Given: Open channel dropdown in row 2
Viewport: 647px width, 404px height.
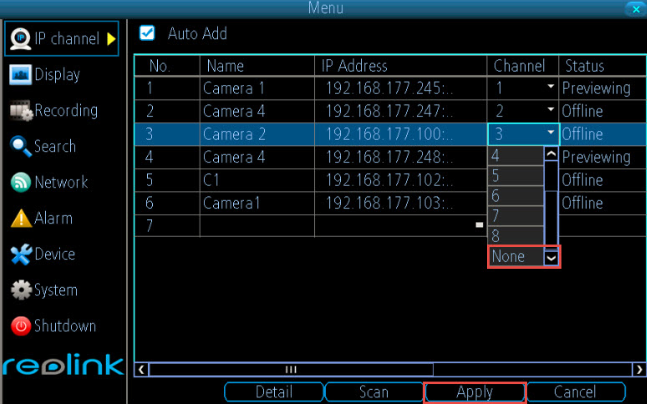Looking at the screenshot, I should [x=550, y=109].
